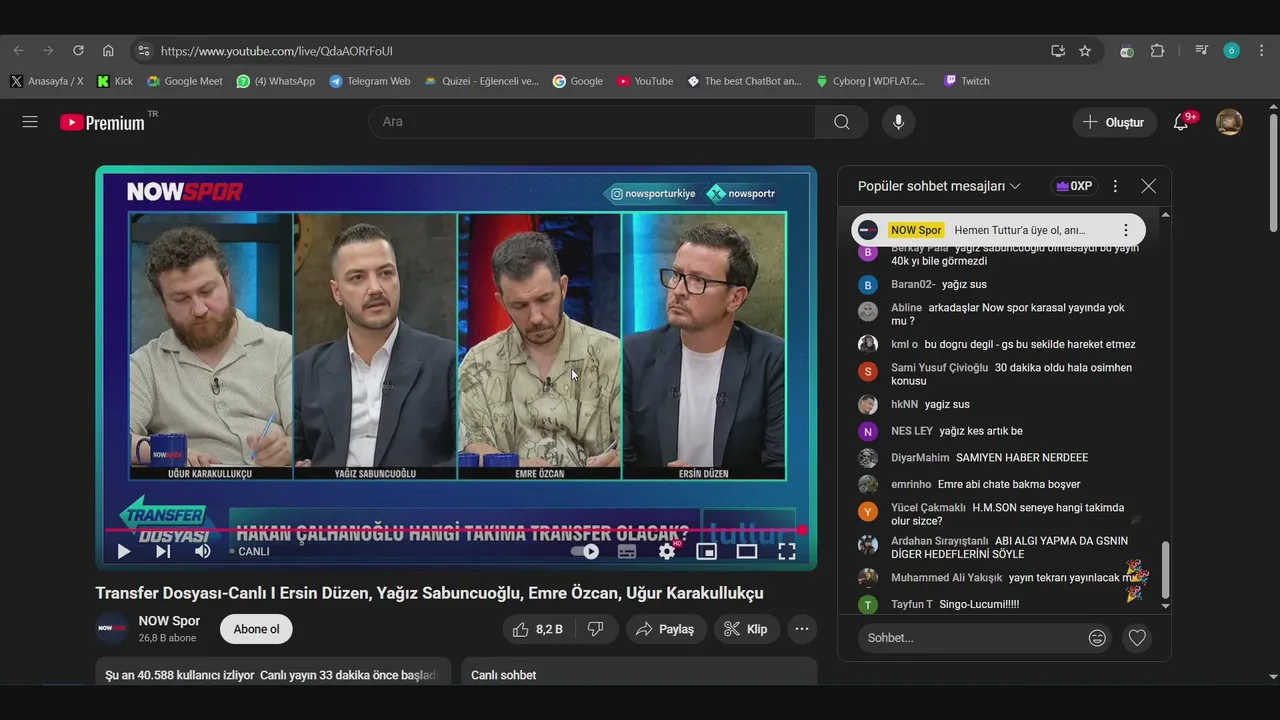
Task: Click the chat scrollbar thumb
Action: pyautogui.click(x=1165, y=570)
